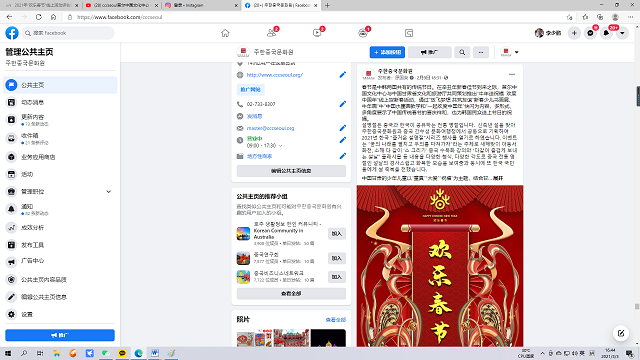The width and height of the screenshot is (640, 360).
Task: Open 公共主页内容品质 in sidebar
Action: (60, 280)
